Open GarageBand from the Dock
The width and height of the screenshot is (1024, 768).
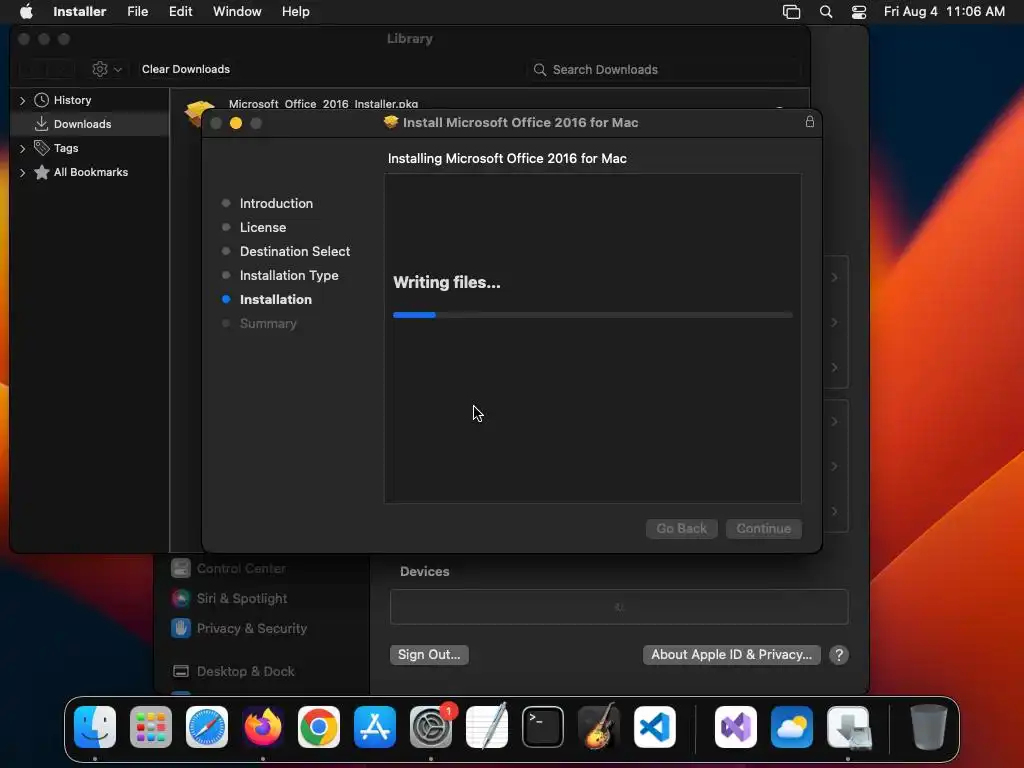pyautogui.click(x=599, y=726)
